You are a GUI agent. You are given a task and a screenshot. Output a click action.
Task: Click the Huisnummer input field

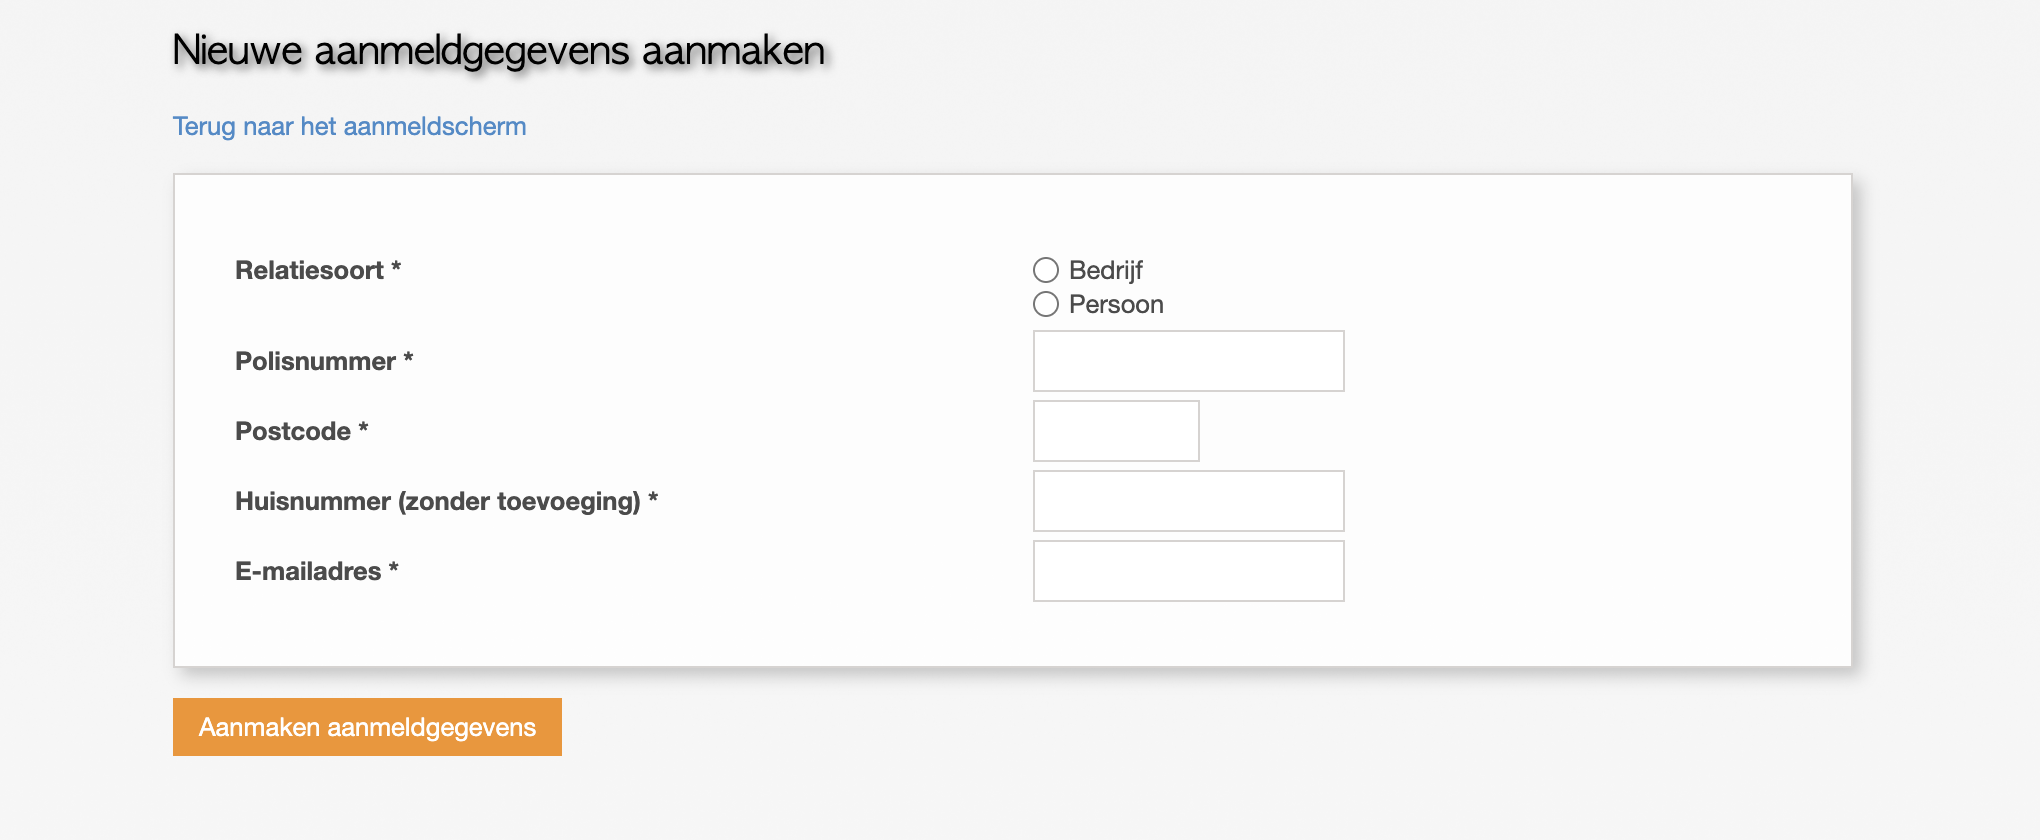coord(1188,500)
